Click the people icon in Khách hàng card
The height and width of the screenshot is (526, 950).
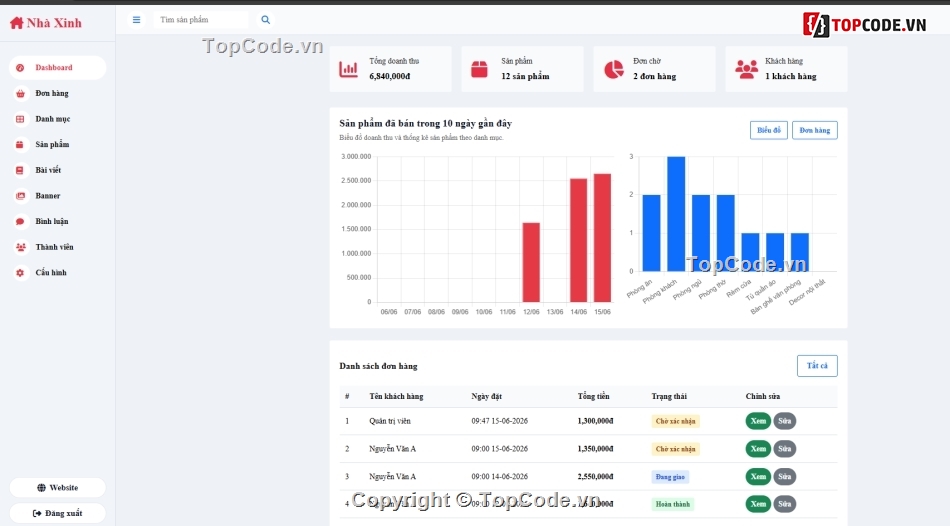click(746, 69)
